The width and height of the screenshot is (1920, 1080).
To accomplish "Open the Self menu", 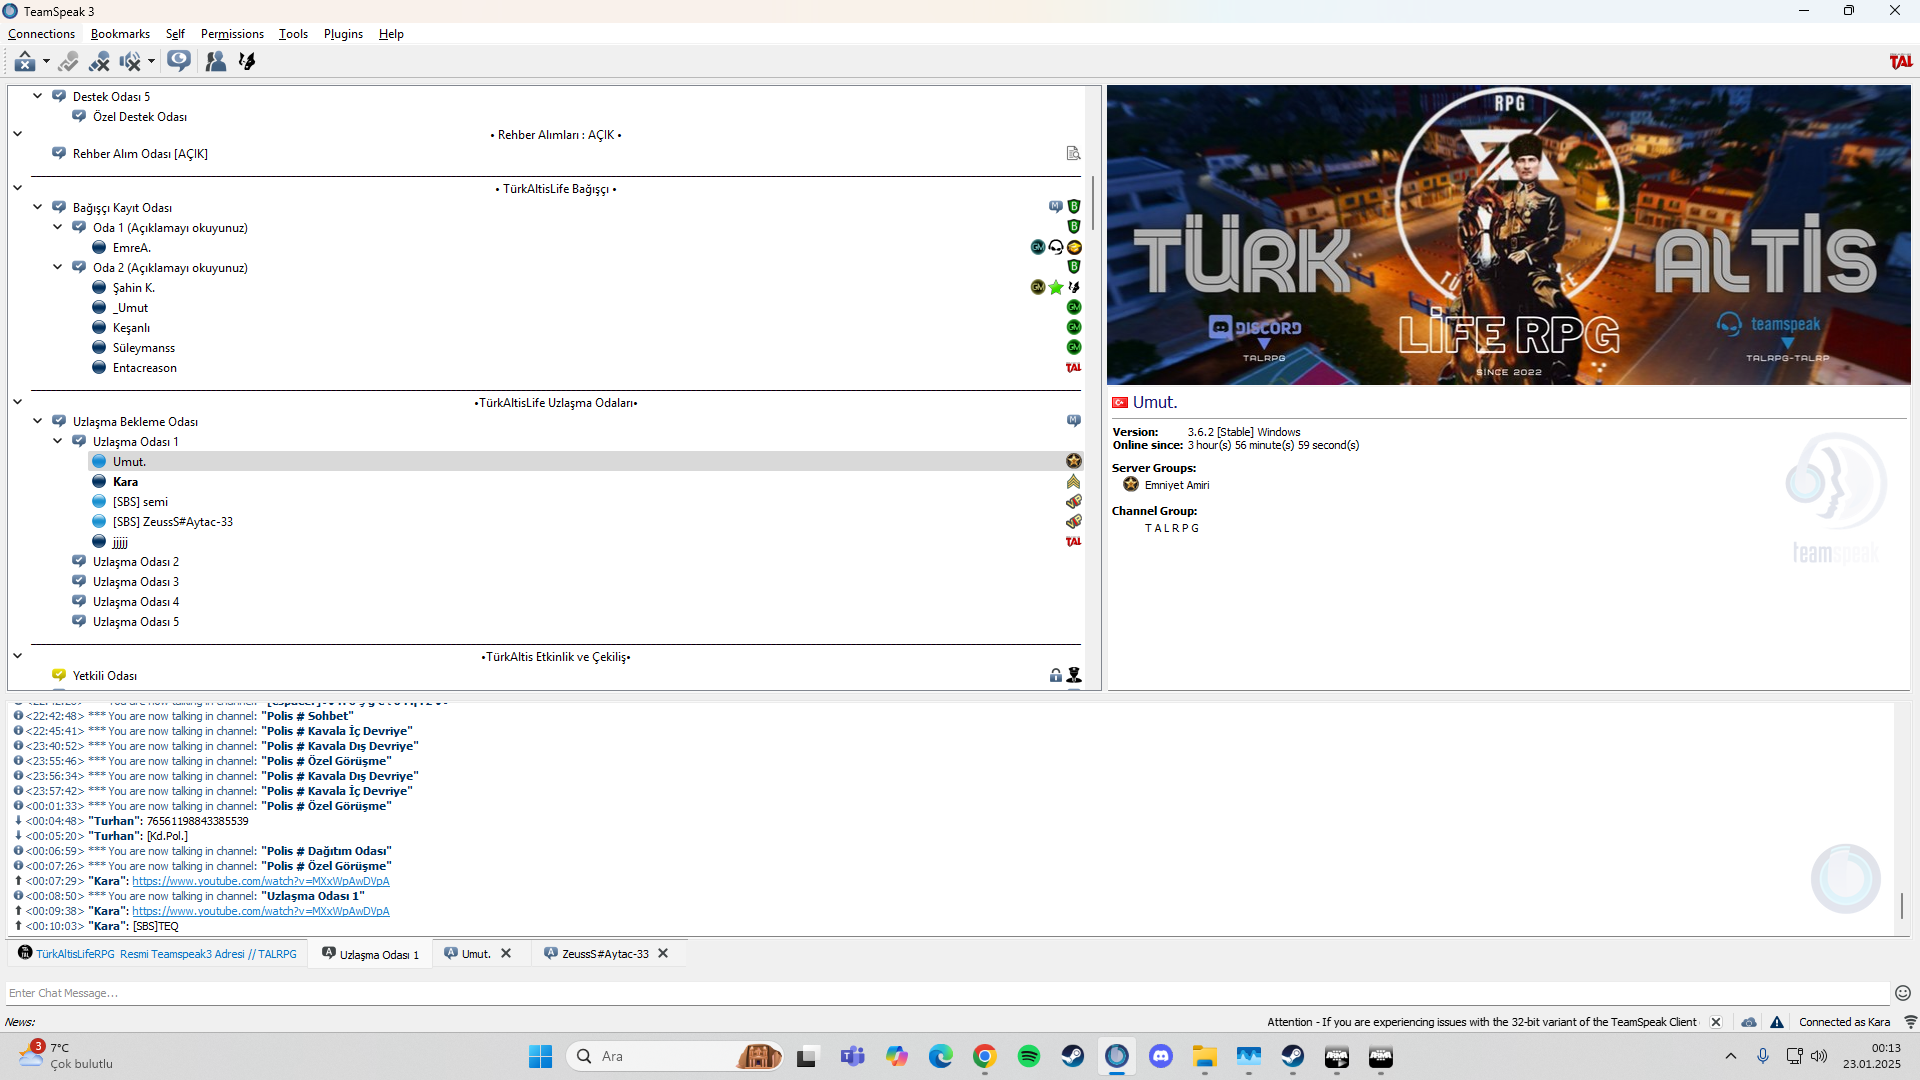I will click(175, 34).
